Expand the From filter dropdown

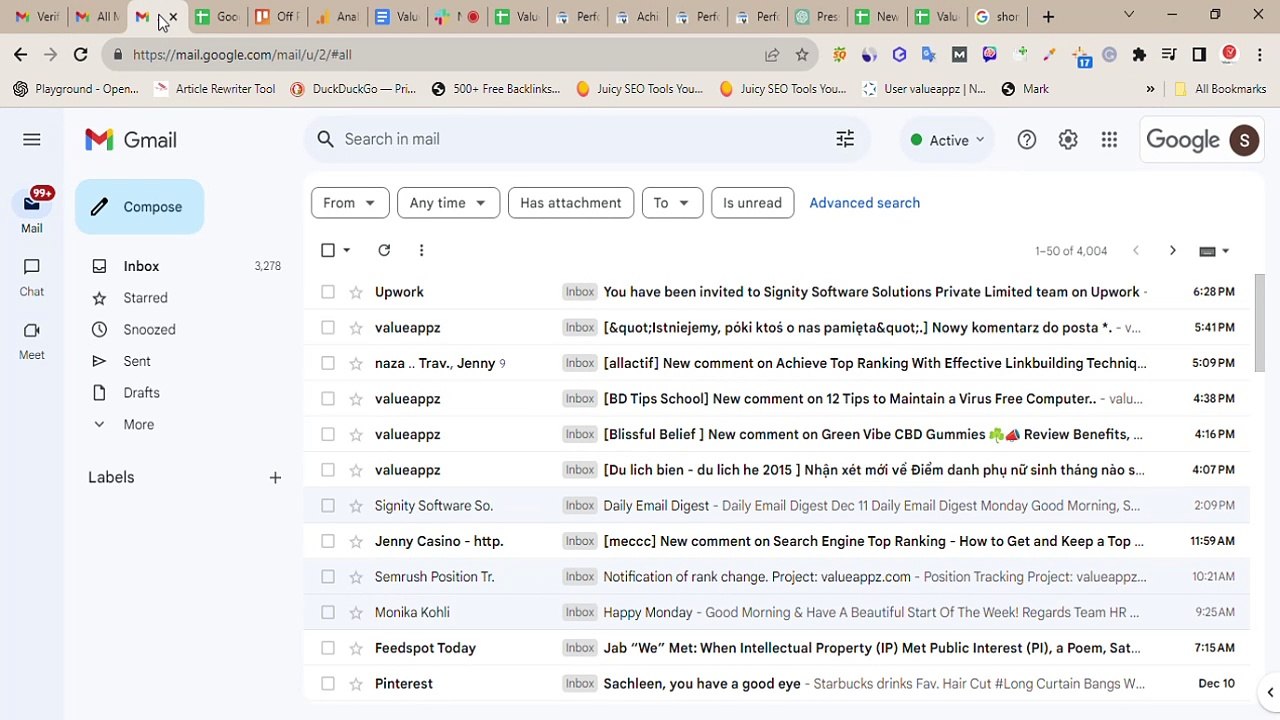coord(350,203)
